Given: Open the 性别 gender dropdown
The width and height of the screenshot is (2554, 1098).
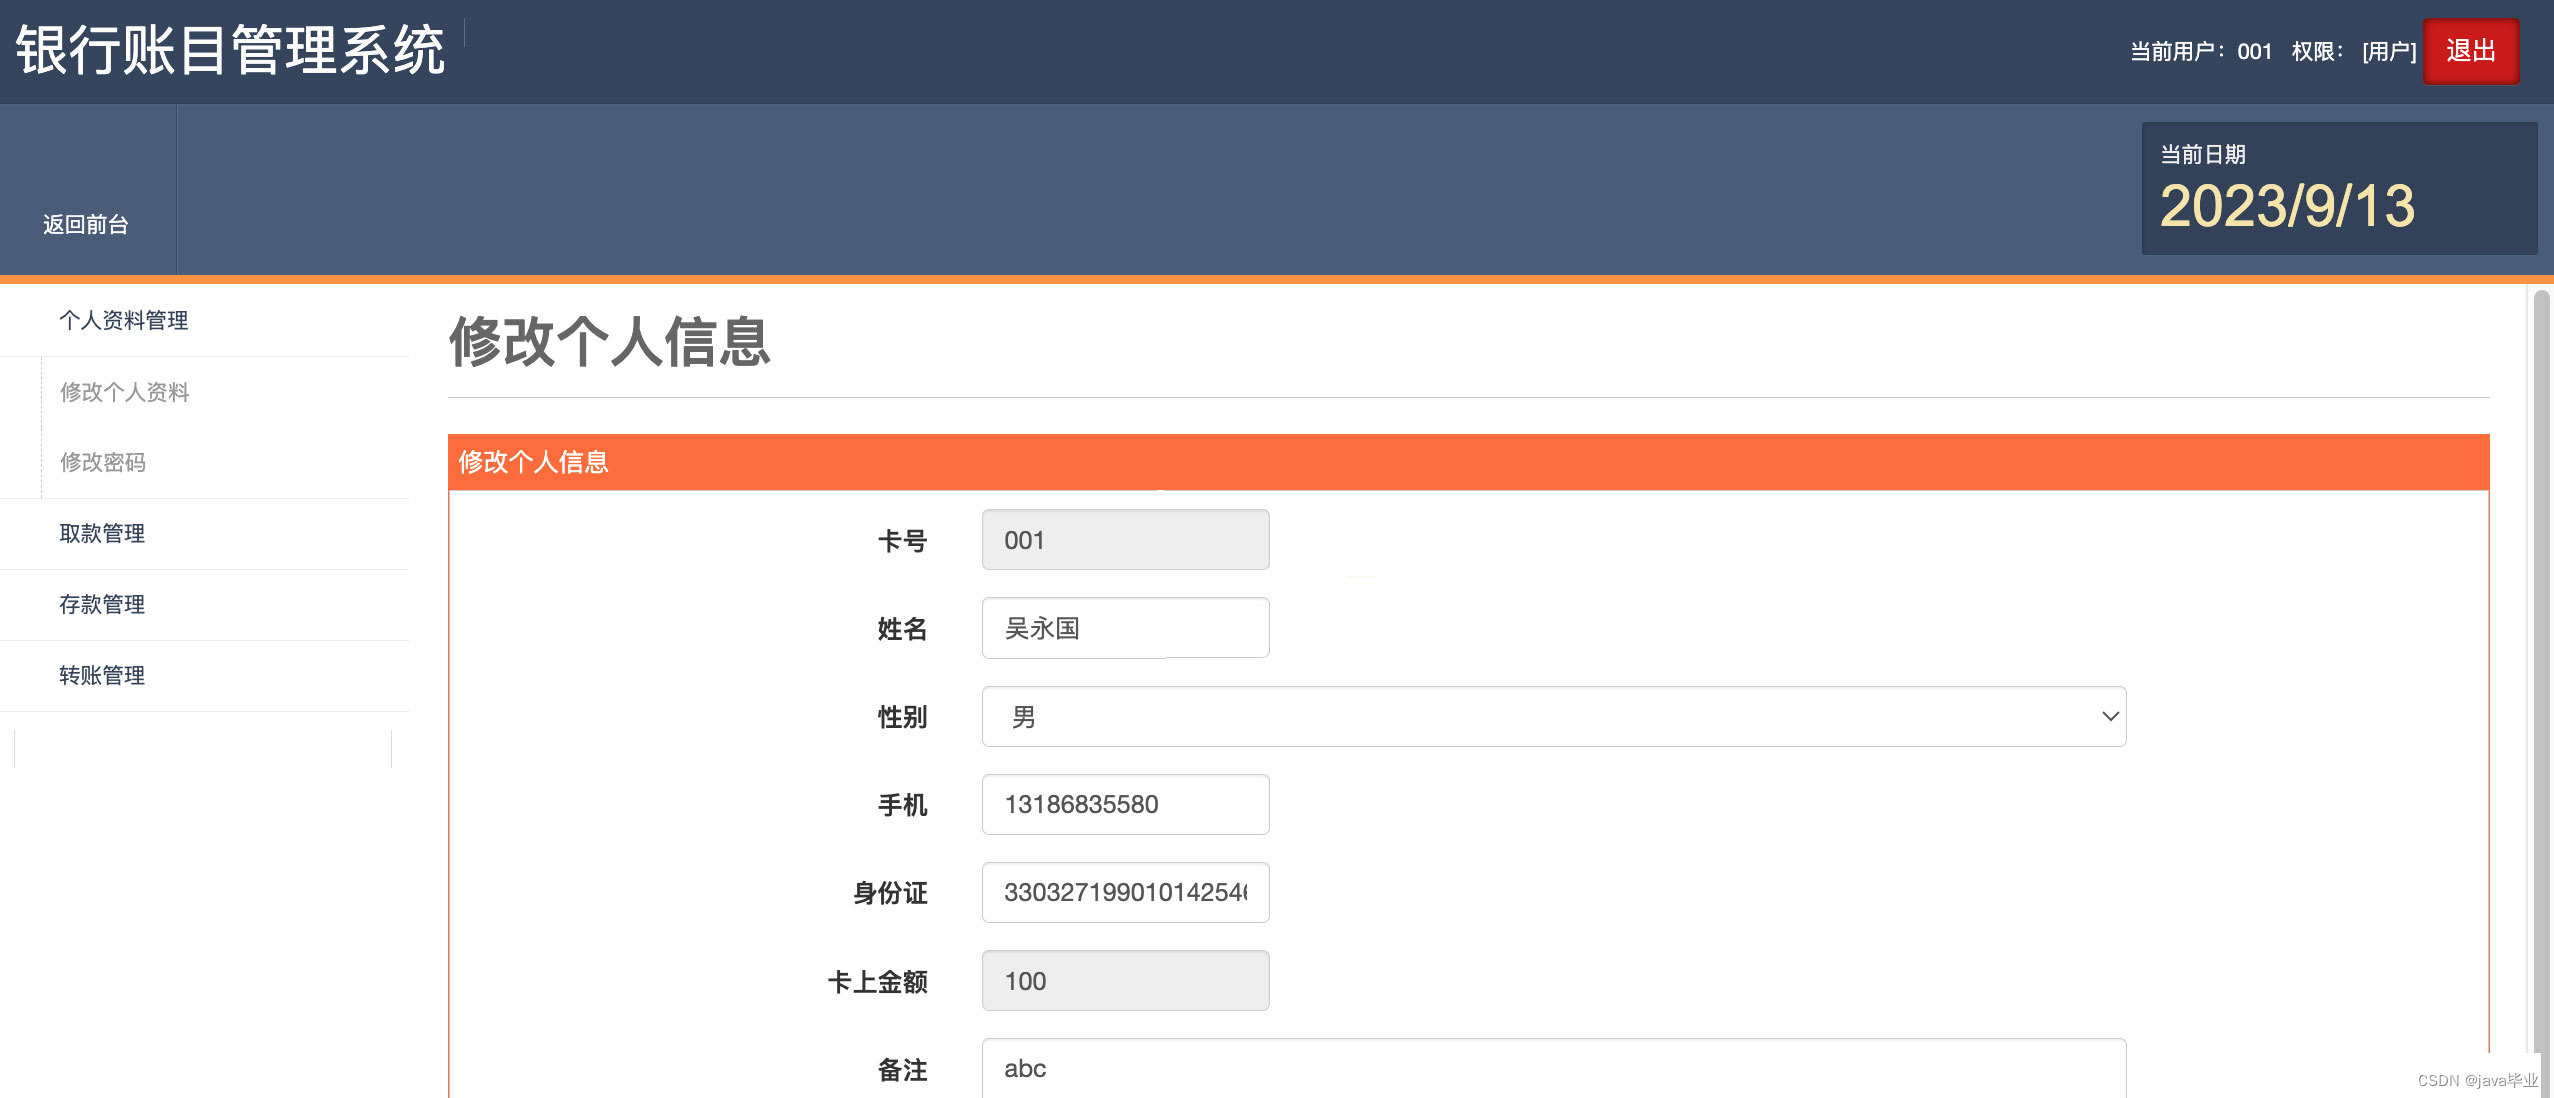Looking at the screenshot, I should coord(1552,716).
